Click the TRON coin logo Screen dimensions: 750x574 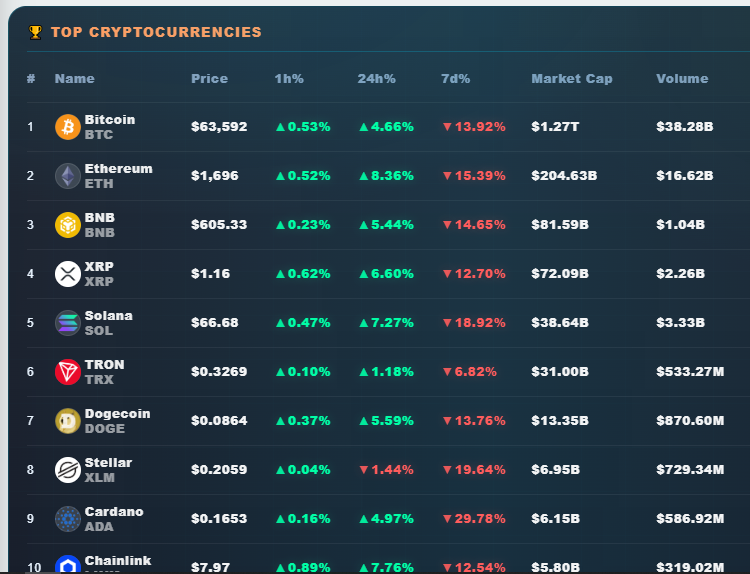pos(68,372)
